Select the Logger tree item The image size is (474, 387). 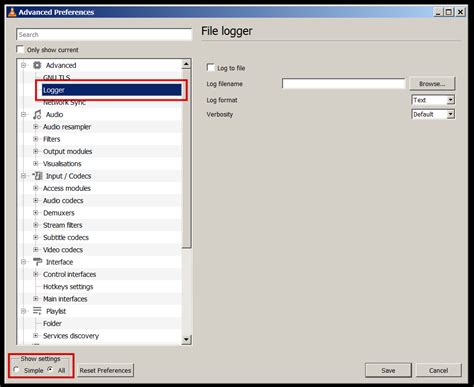[112, 90]
